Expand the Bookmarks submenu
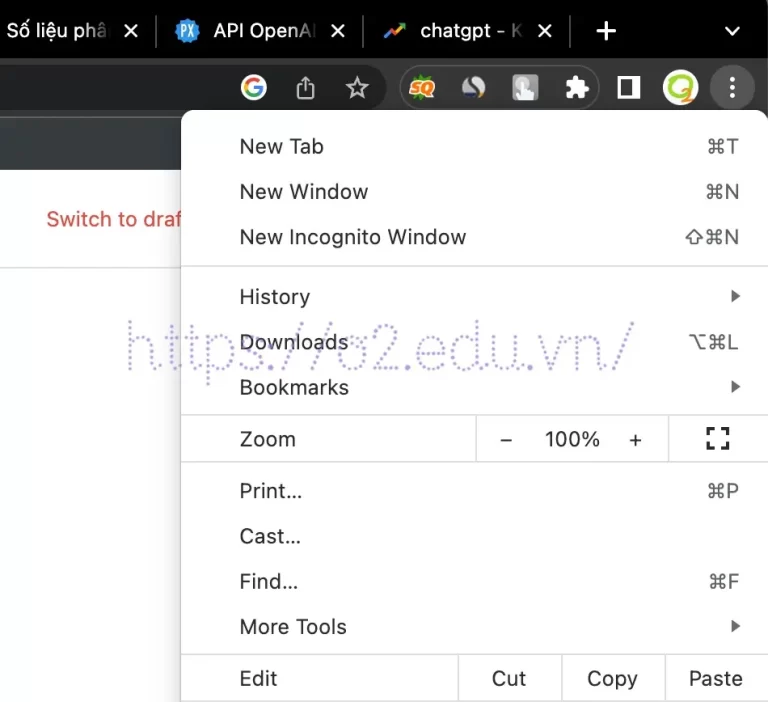This screenshot has height=702, width=768. pyautogui.click(x=474, y=387)
